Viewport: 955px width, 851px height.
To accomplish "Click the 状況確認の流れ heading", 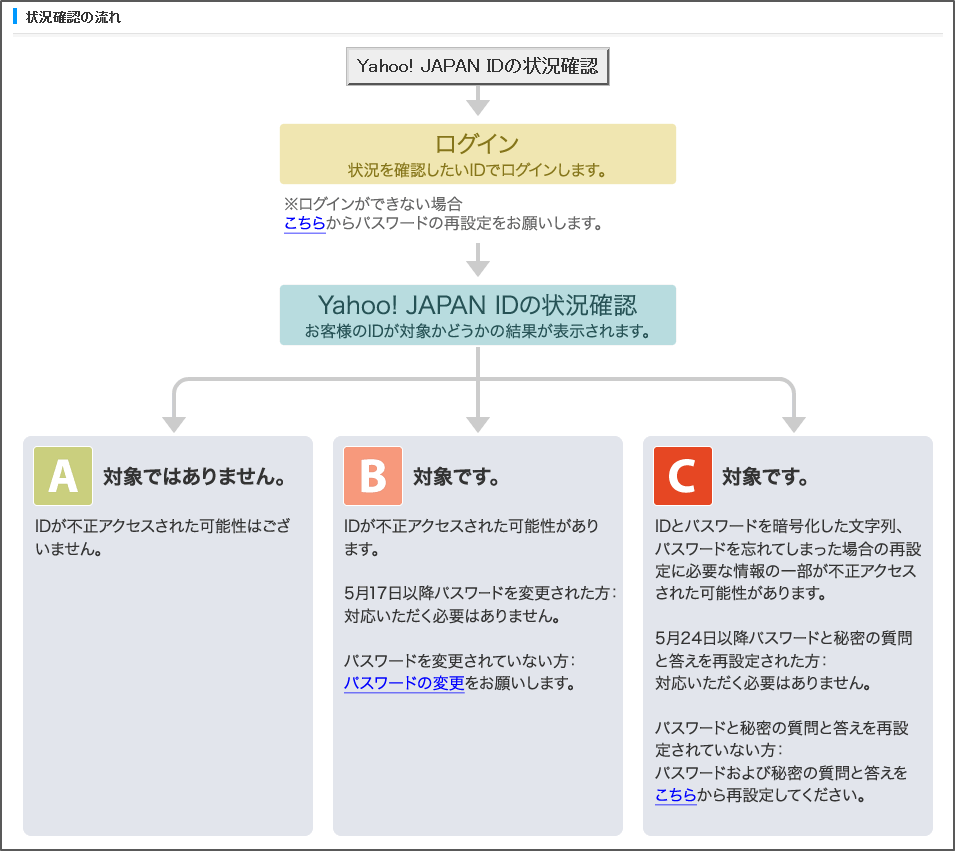I will (73, 18).
